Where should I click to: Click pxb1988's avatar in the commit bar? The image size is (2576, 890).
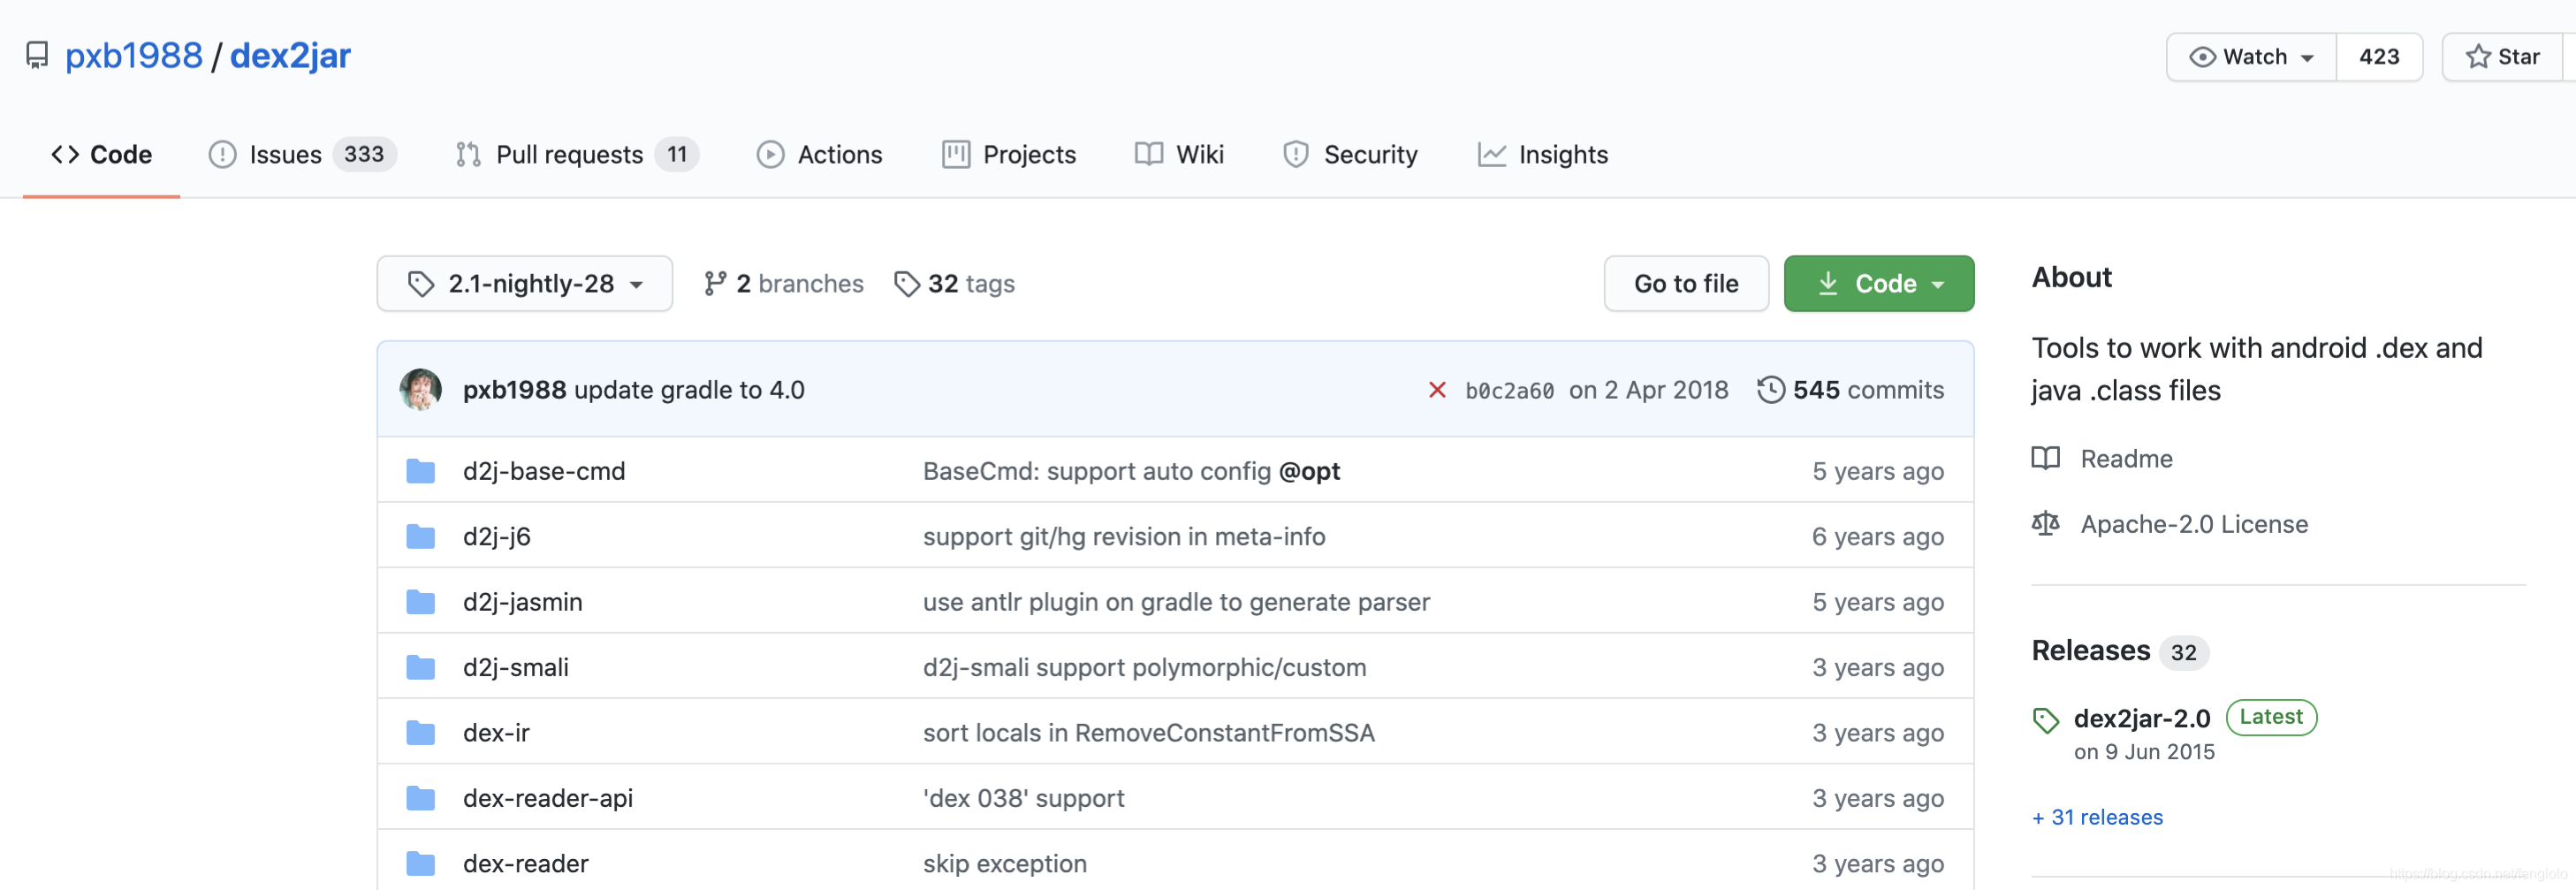click(421, 390)
